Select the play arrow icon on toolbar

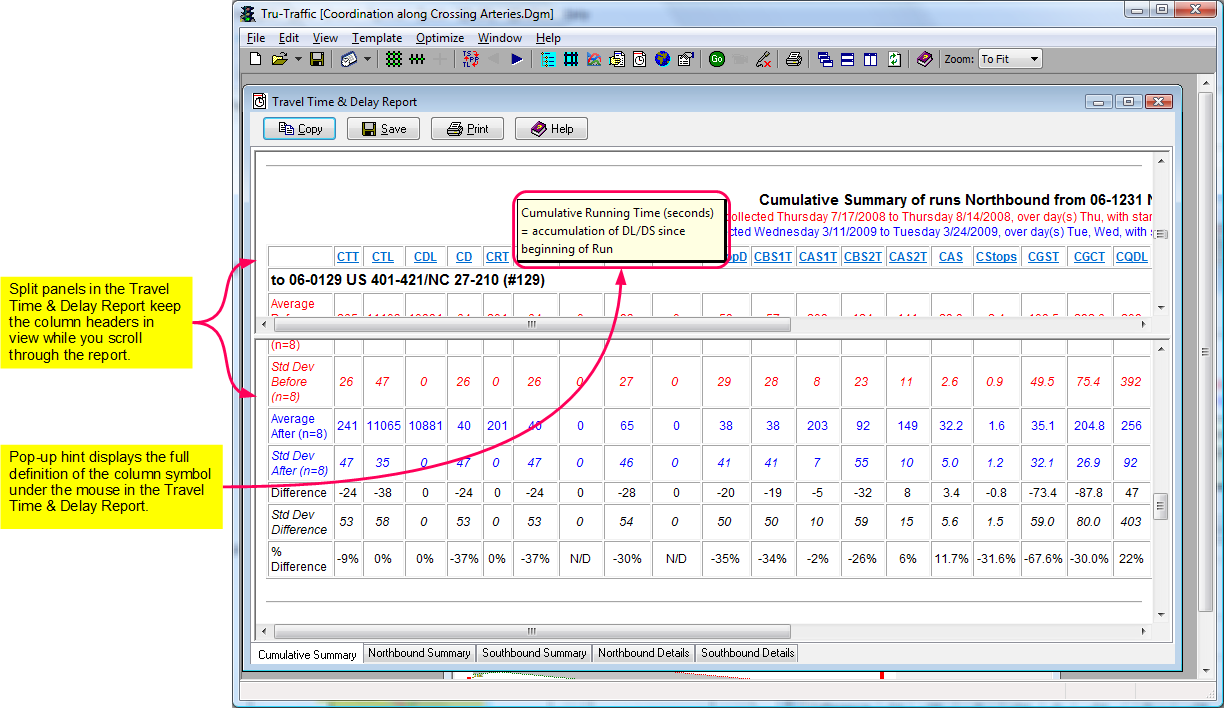(516, 59)
